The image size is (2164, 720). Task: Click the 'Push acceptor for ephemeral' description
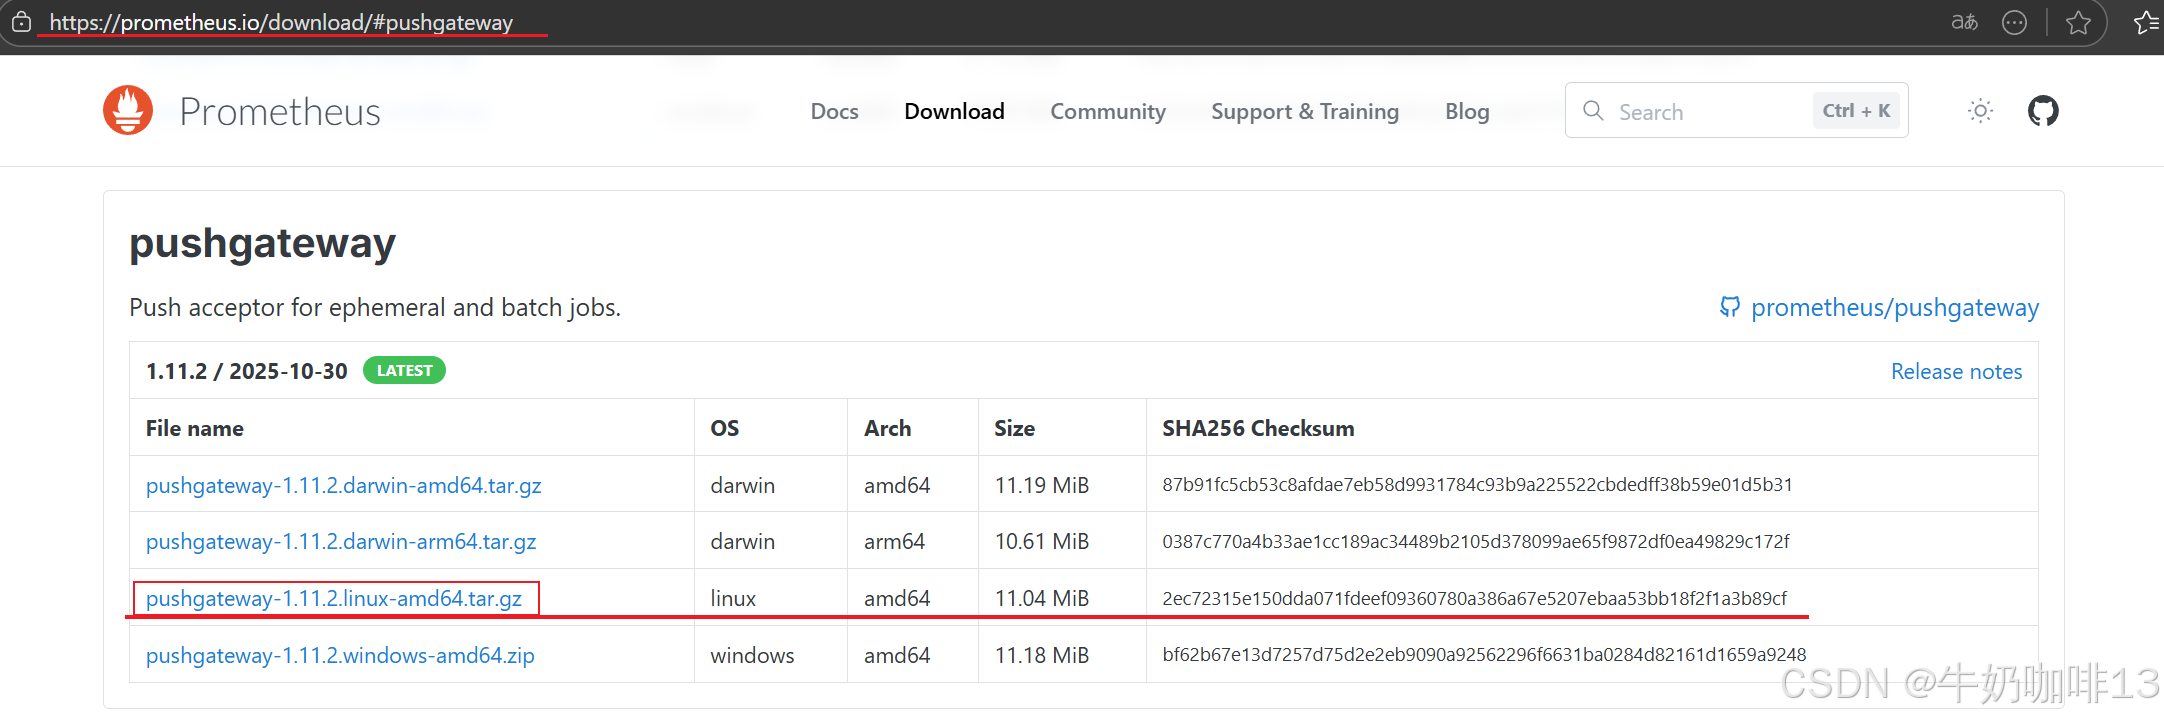click(375, 307)
